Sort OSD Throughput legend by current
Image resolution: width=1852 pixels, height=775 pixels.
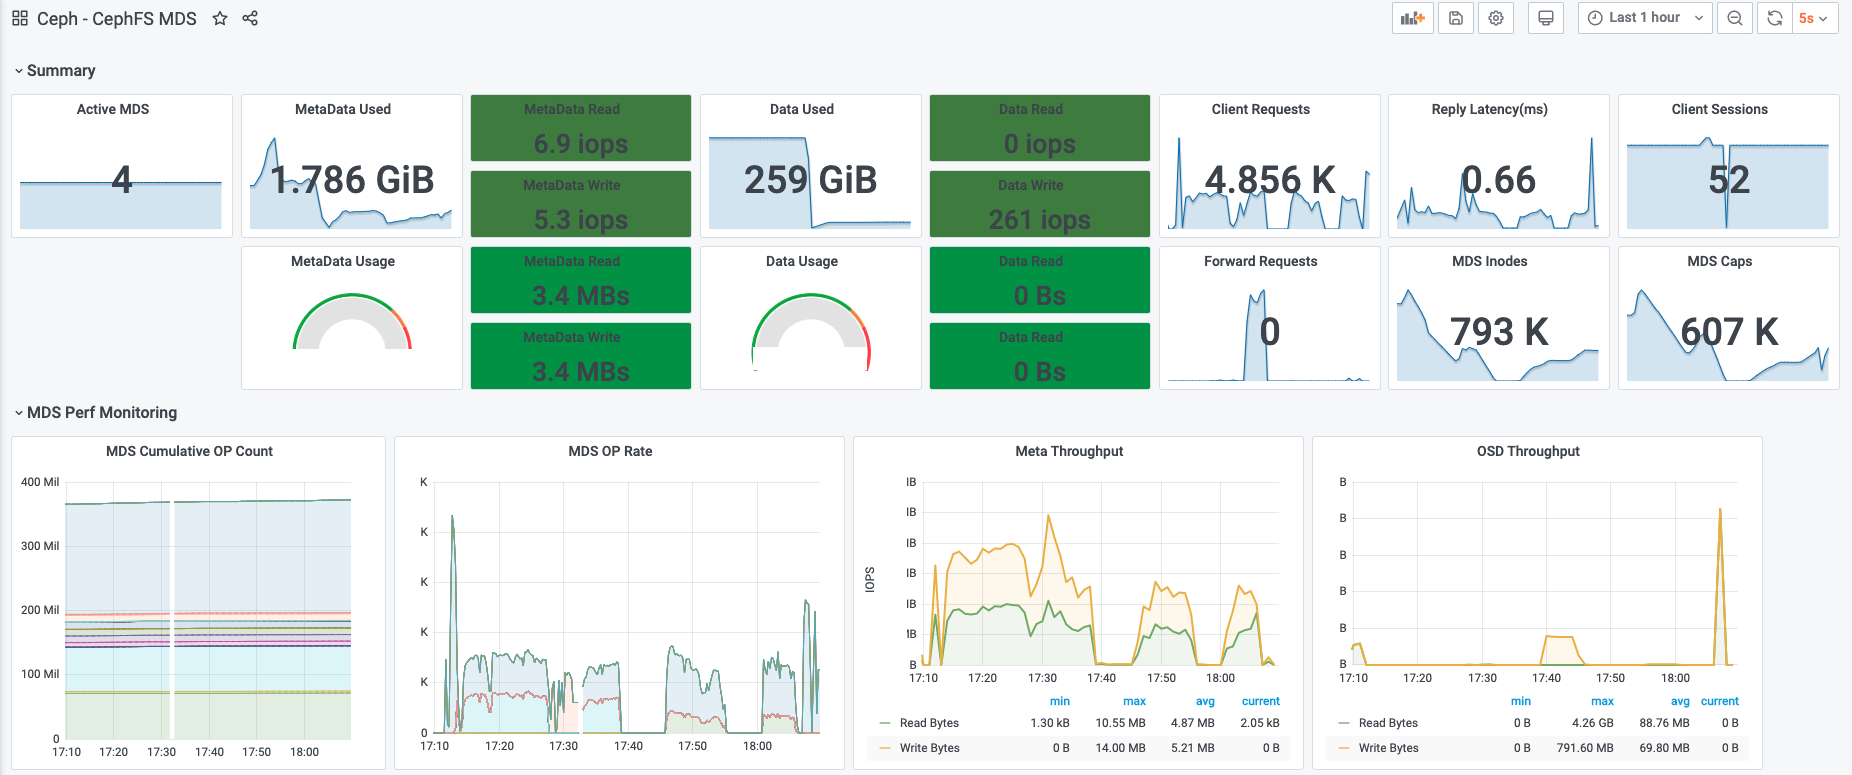coord(1720,701)
